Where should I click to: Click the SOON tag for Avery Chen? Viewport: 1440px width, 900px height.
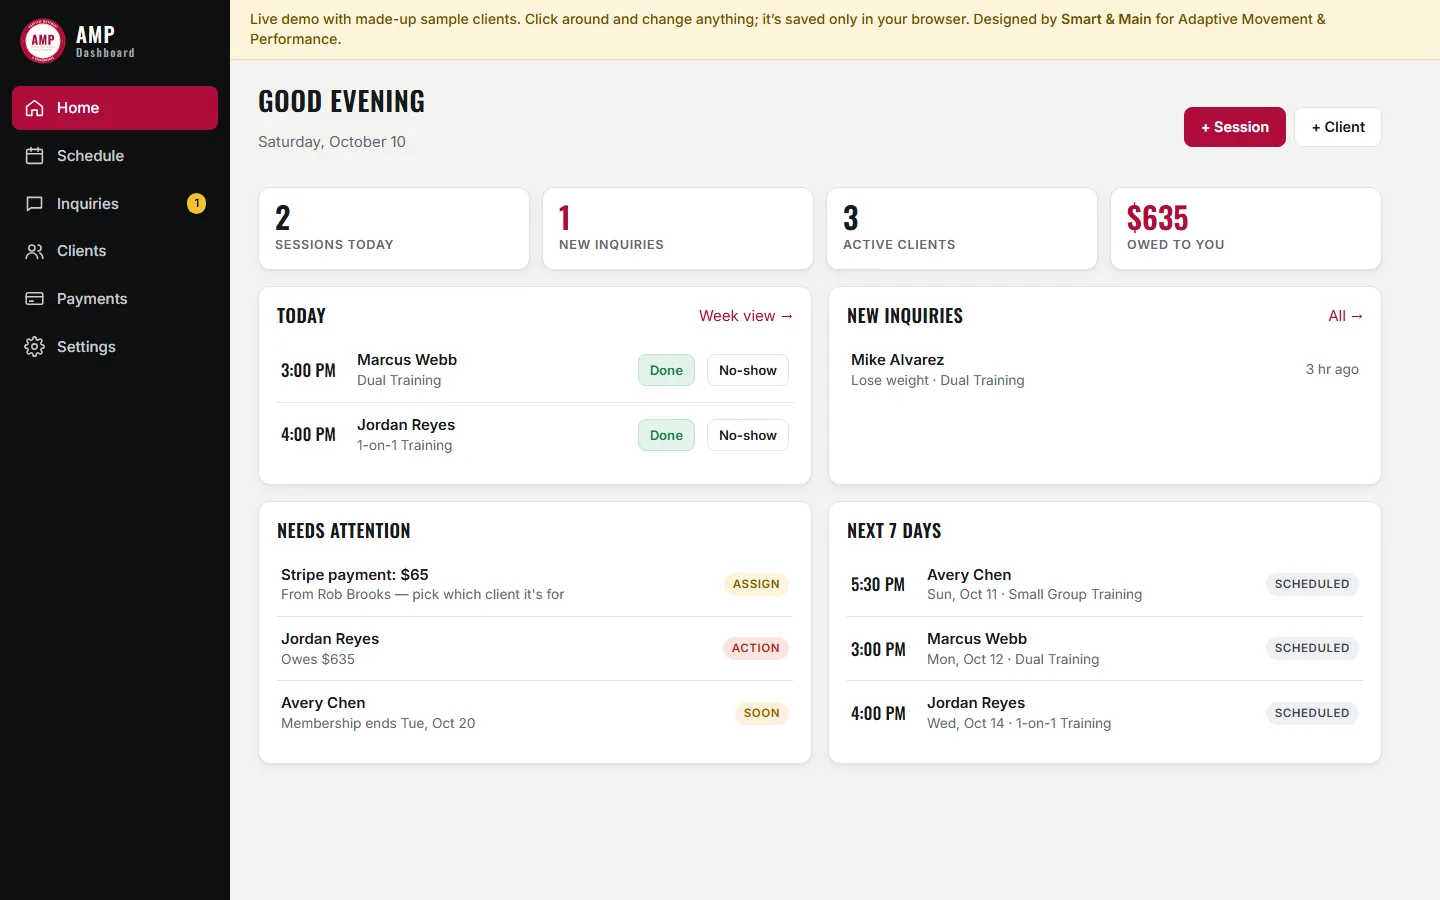coord(761,713)
